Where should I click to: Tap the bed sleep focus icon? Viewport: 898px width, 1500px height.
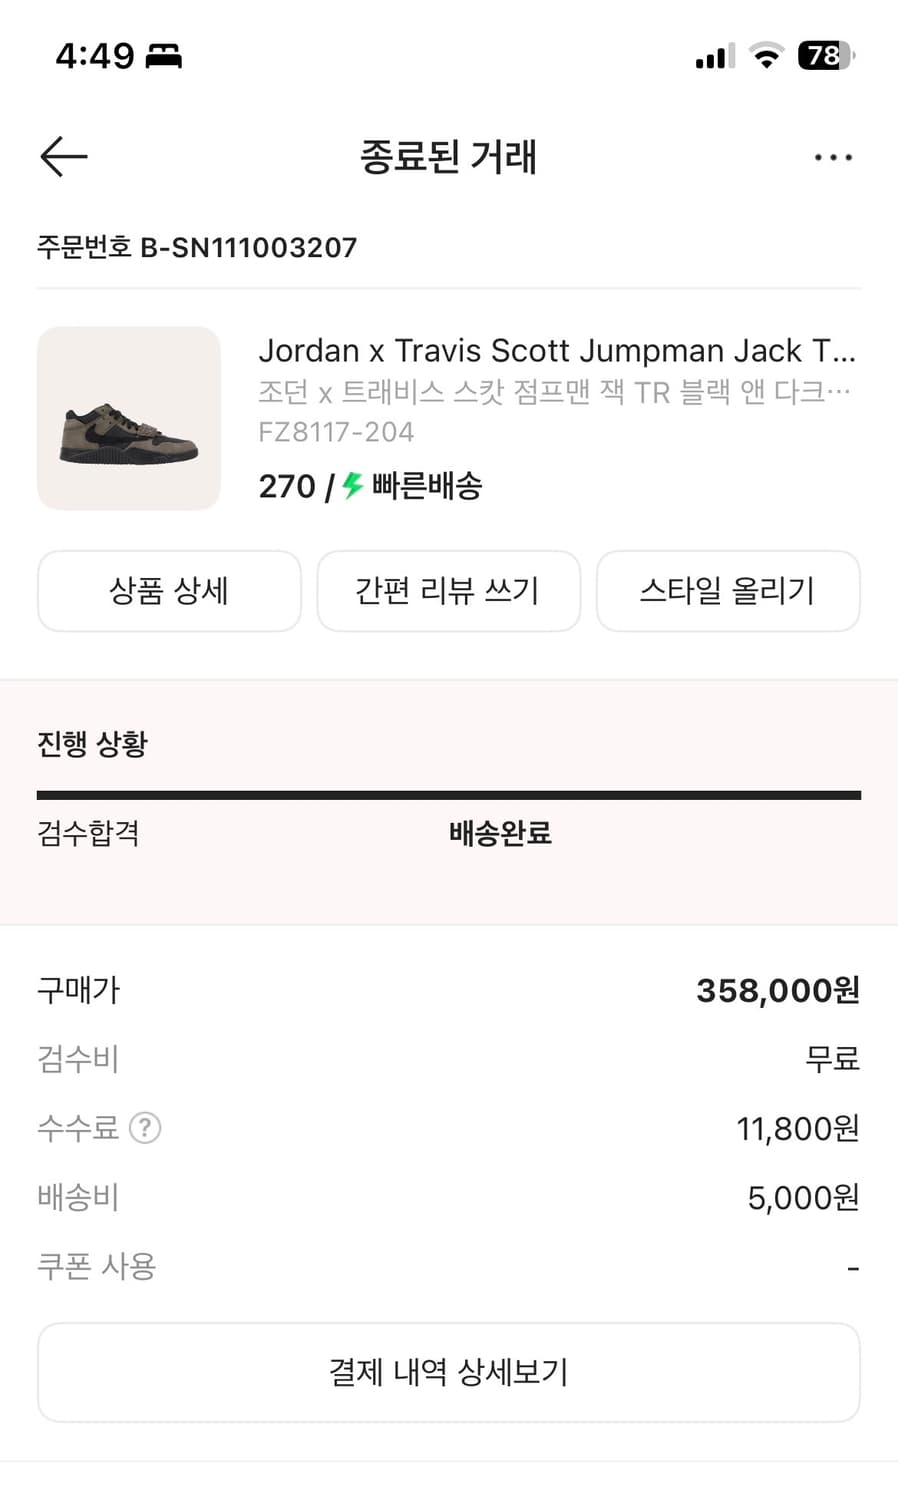coord(164,56)
